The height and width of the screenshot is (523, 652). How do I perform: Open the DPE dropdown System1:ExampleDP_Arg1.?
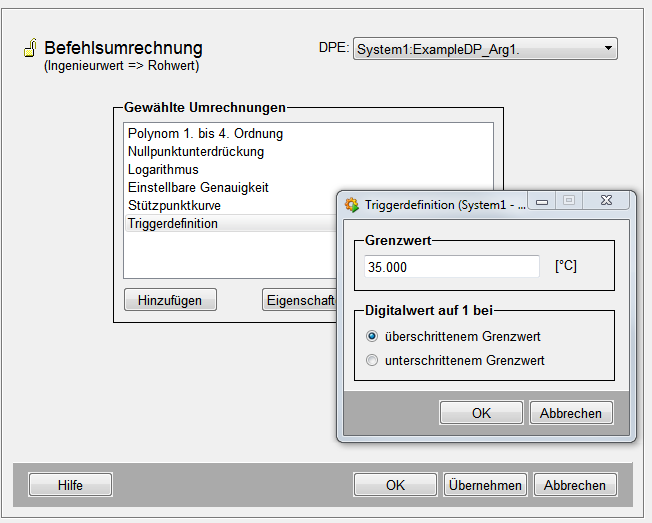[x=485, y=49]
